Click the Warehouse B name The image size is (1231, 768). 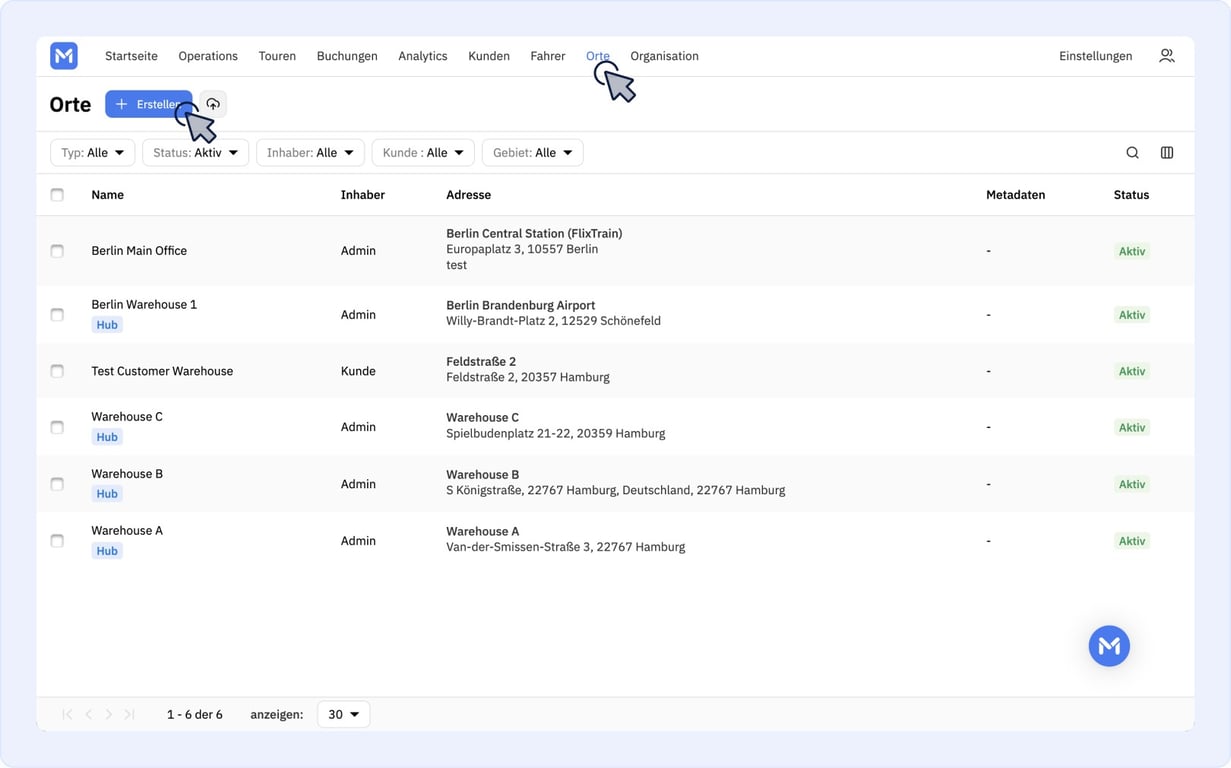pyautogui.click(x=127, y=474)
